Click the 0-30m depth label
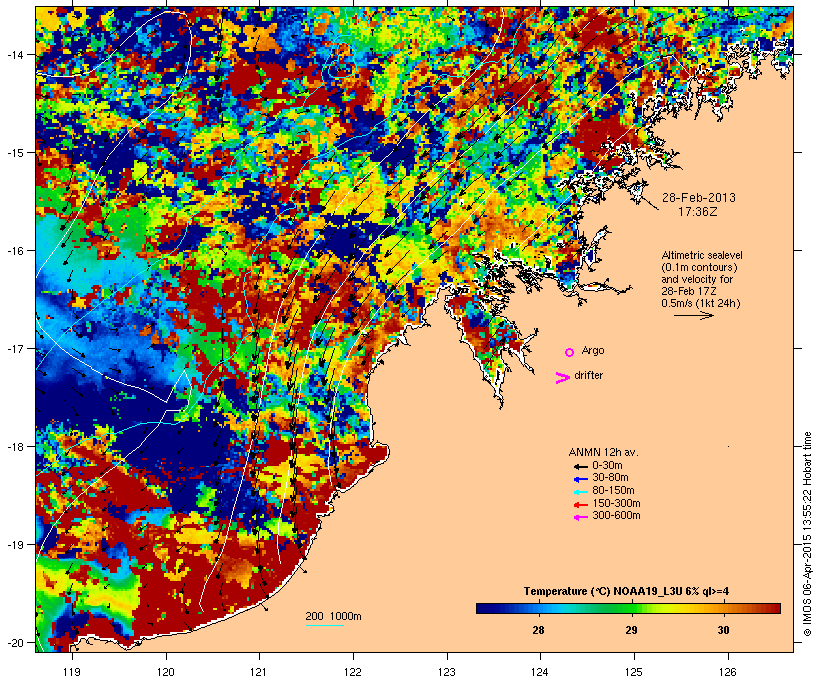The image size is (820, 680). pos(607,466)
